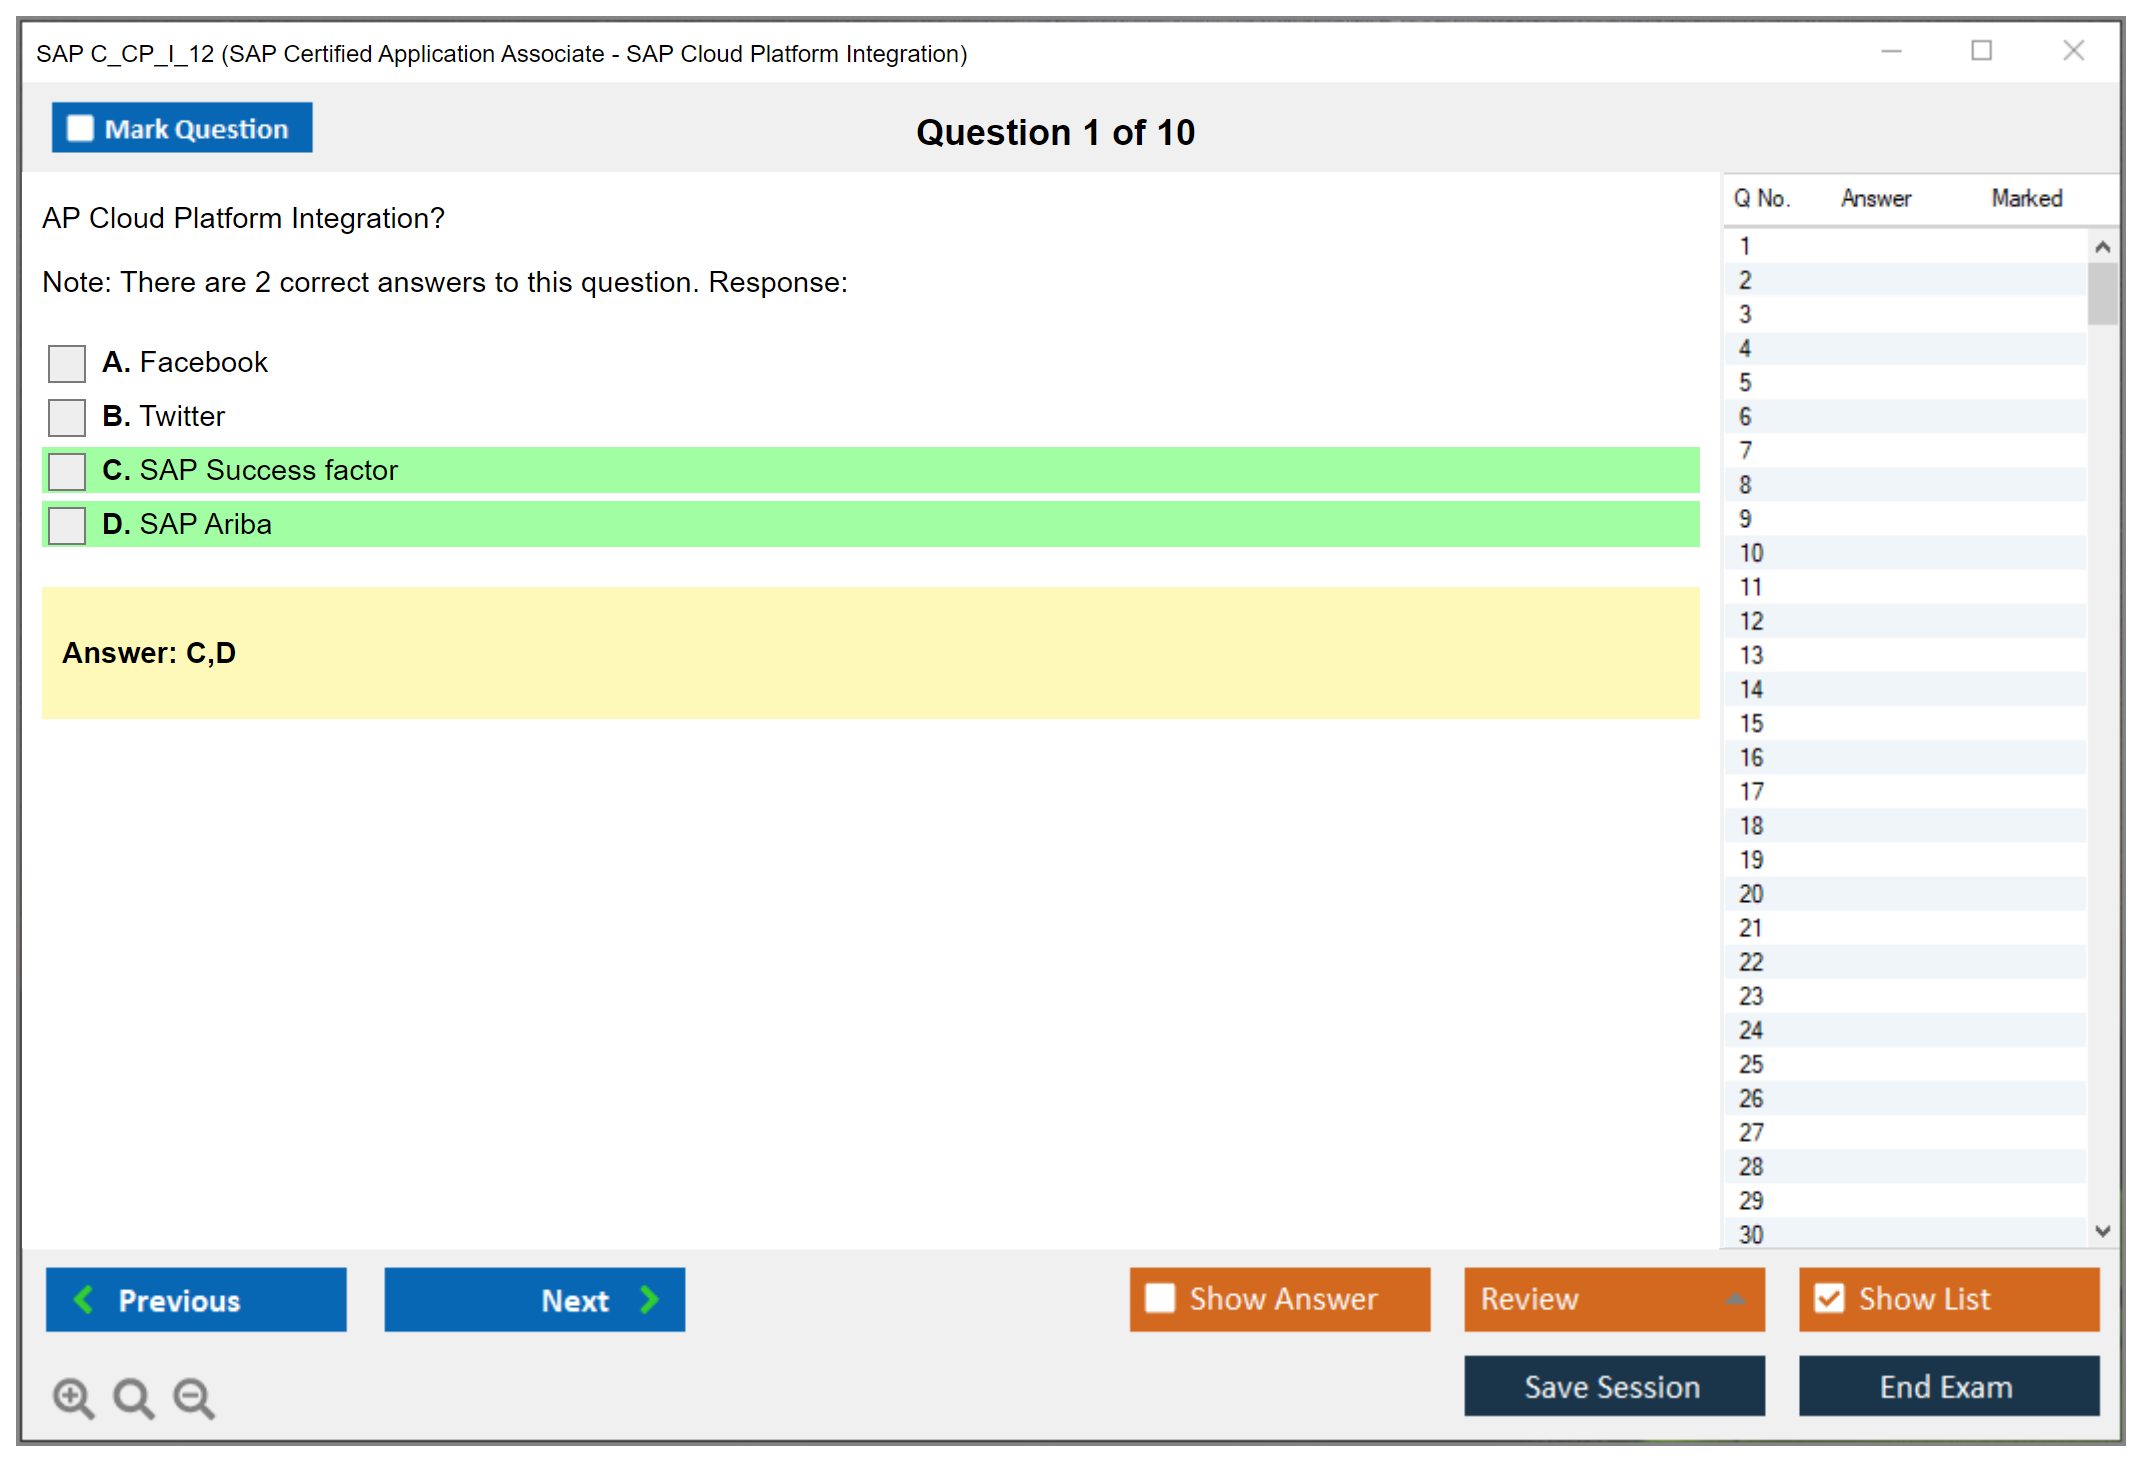Toggle the Mark Question checkbox

pyautogui.click(x=80, y=128)
